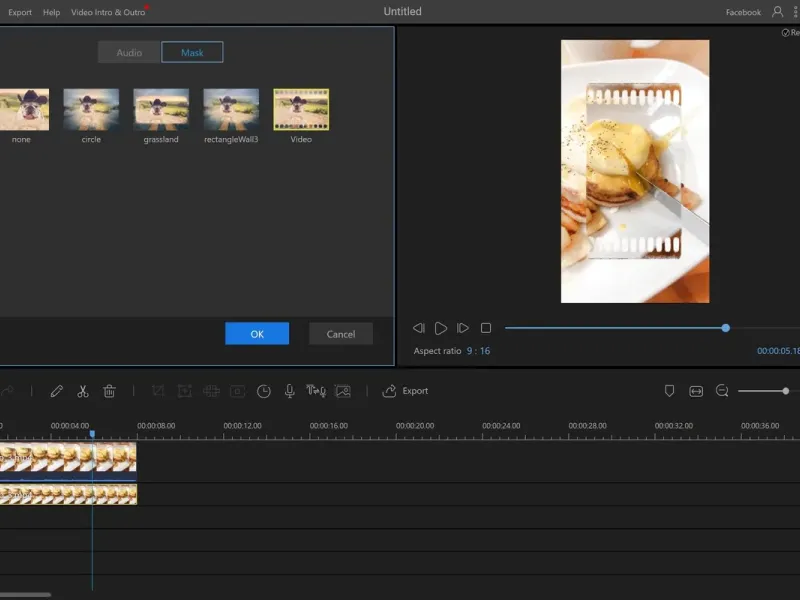Click the Crop tool icon

[x=158, y=391]
